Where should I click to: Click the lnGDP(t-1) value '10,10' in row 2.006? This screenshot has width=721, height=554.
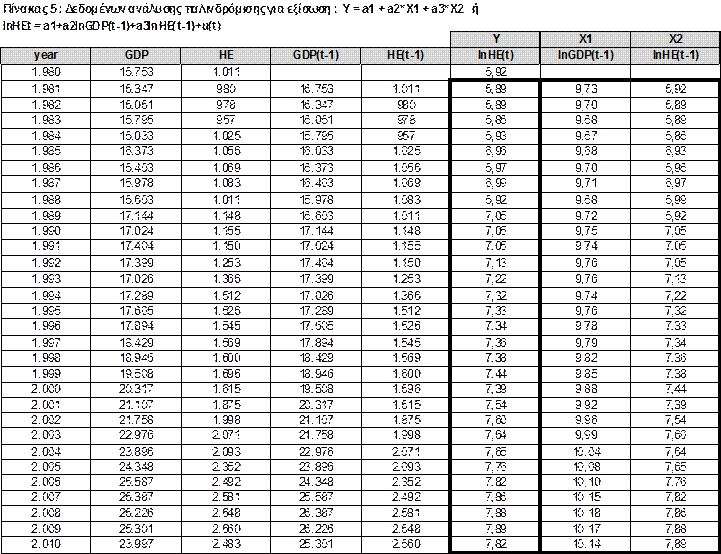tap(585, 482)
